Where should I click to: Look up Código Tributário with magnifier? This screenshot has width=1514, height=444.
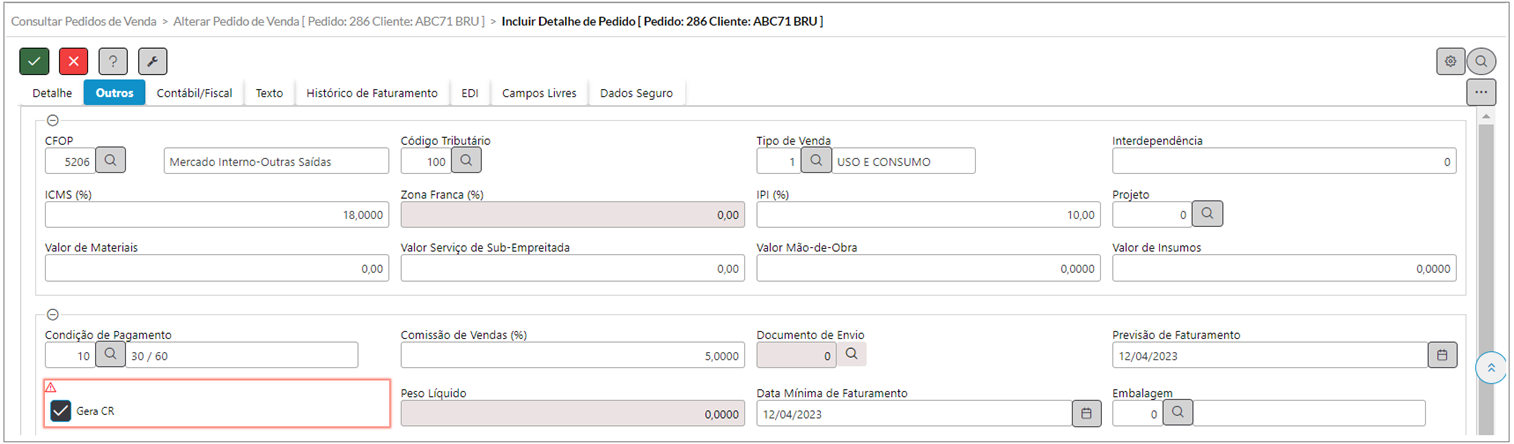coord(466,160)
